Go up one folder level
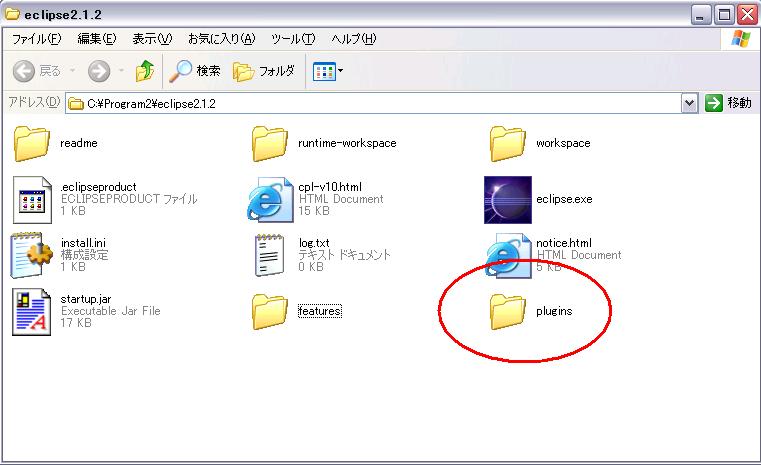Image resolution: width=761 pixels, height=465 pixels. (145, 71)
